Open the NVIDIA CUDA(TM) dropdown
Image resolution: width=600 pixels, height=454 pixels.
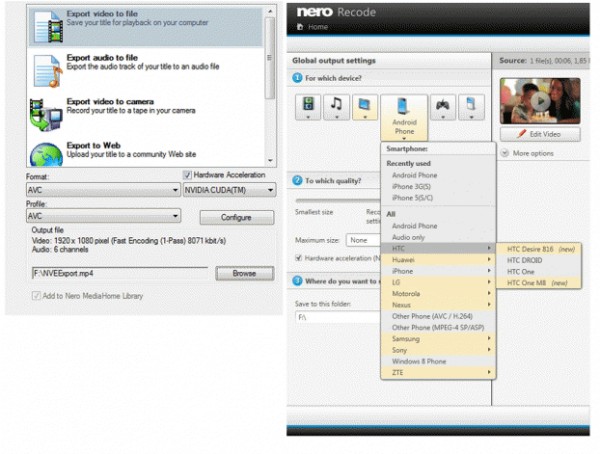point(228,189)
